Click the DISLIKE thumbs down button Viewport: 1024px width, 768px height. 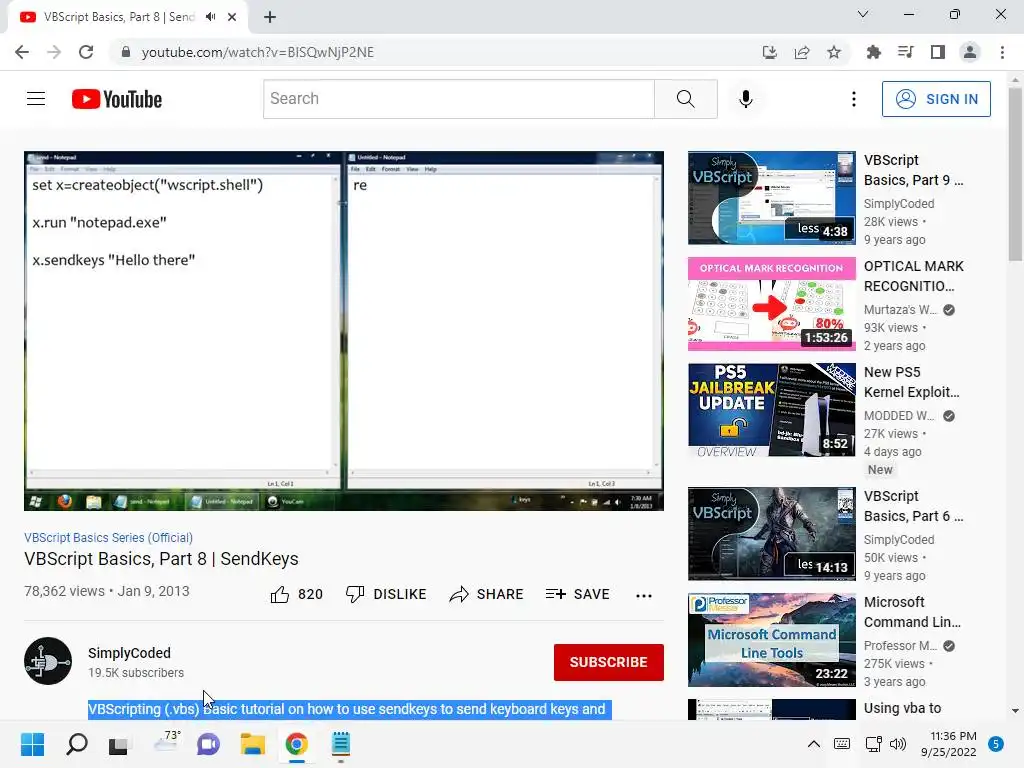[x=386, y=594]
